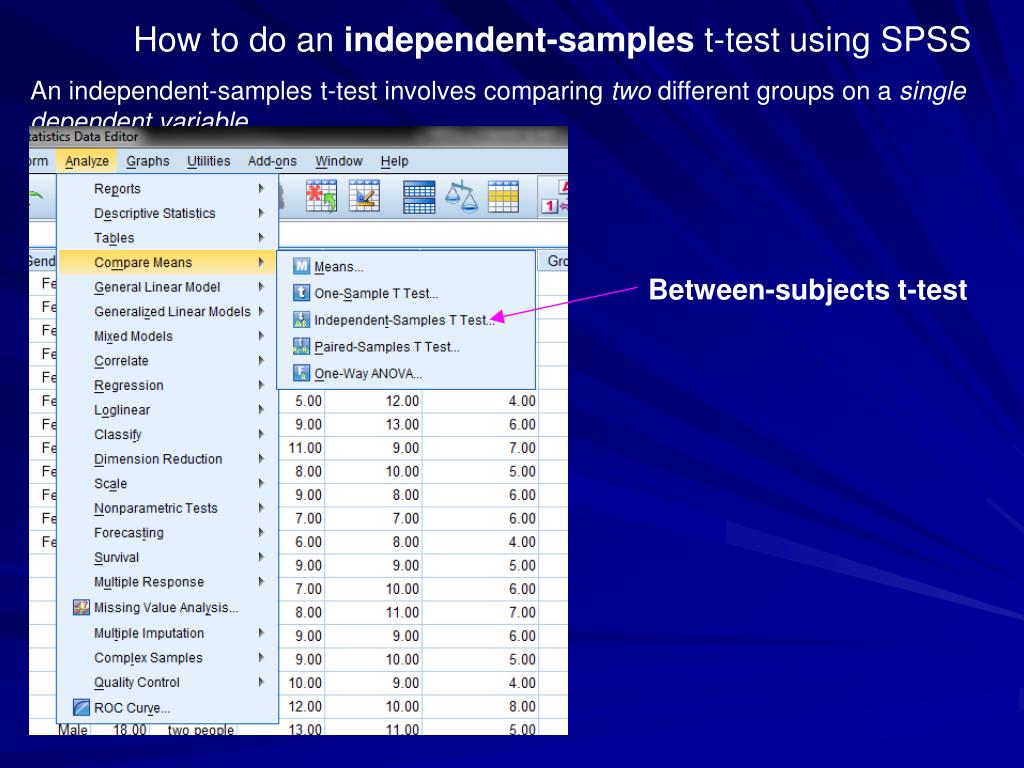Viewport: 1024px width, 768px height.
Task: Toggle the Value Labels toolbar icon
Action: pyautogui.click(x=554, y=197)
